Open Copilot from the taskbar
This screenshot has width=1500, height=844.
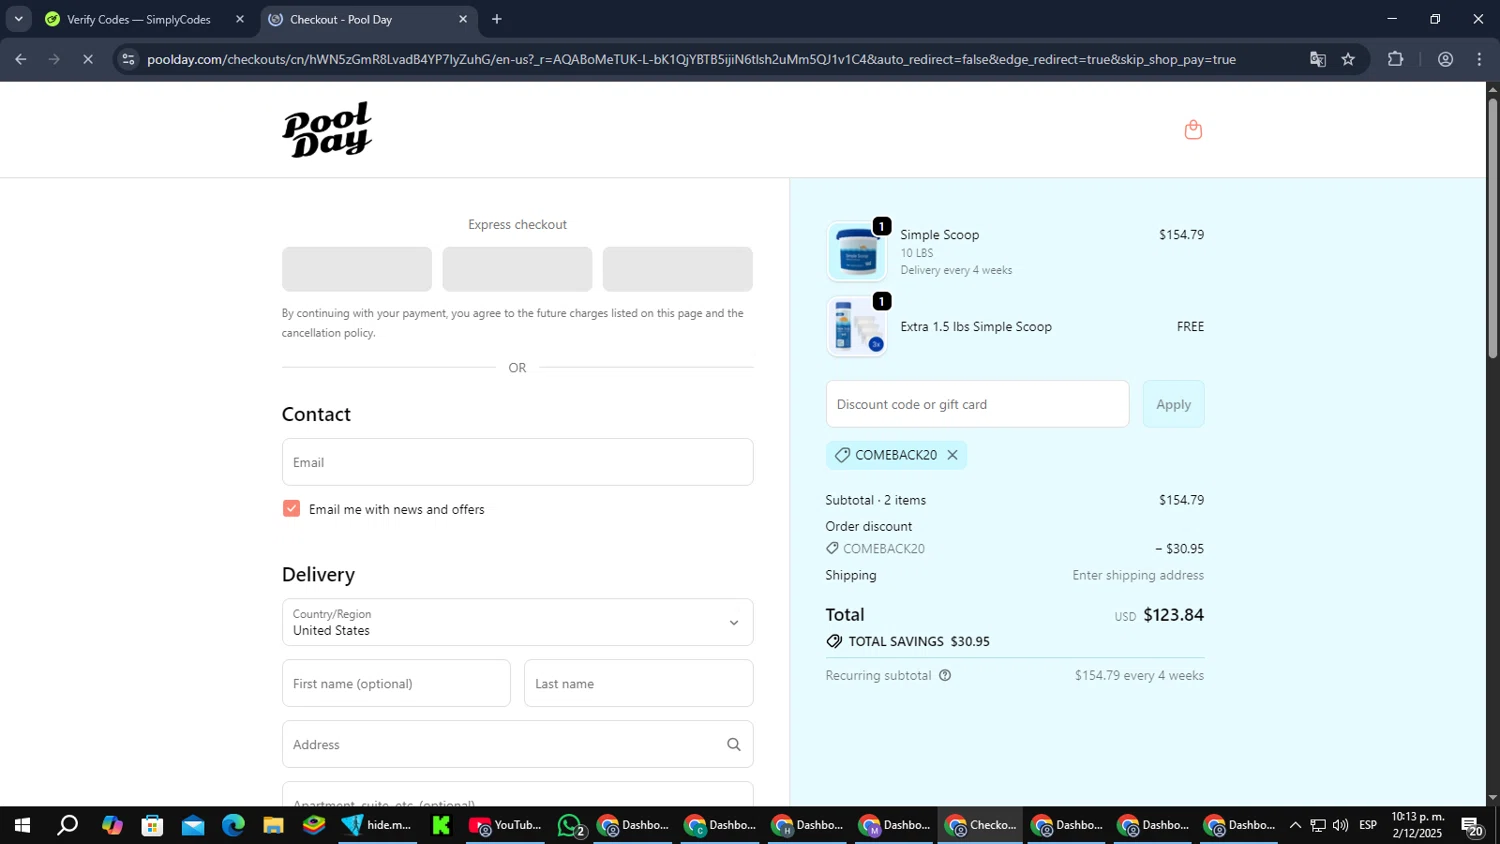[112, 825]
